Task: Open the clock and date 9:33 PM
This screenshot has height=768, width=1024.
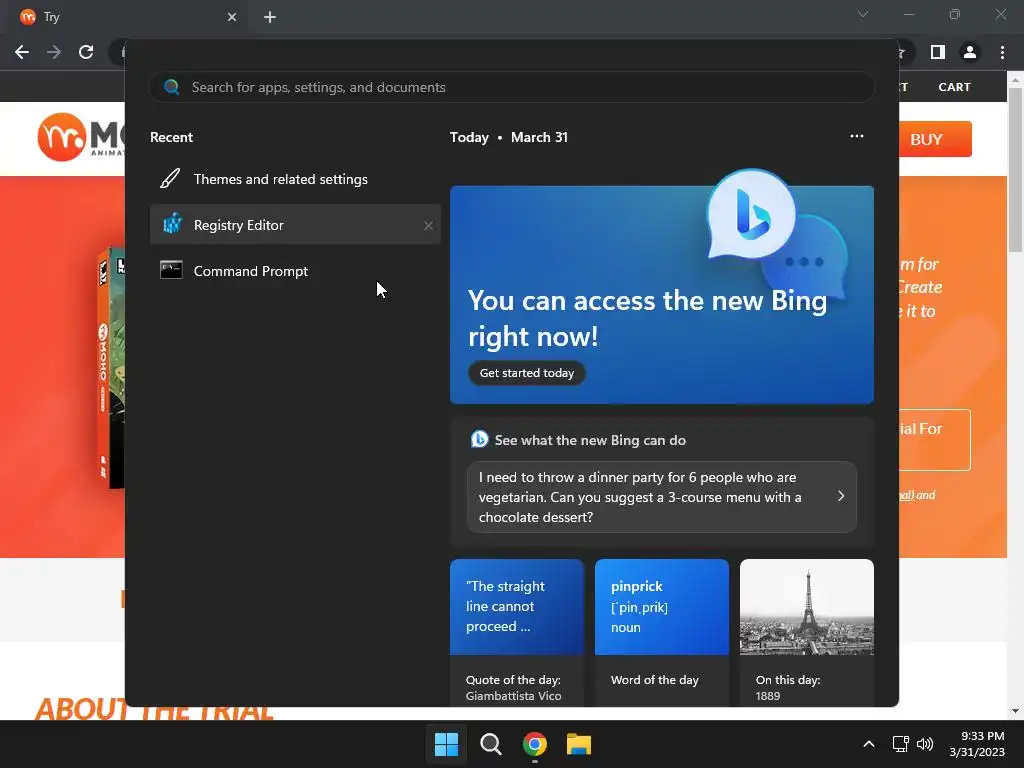Action: tap(977, 744)
